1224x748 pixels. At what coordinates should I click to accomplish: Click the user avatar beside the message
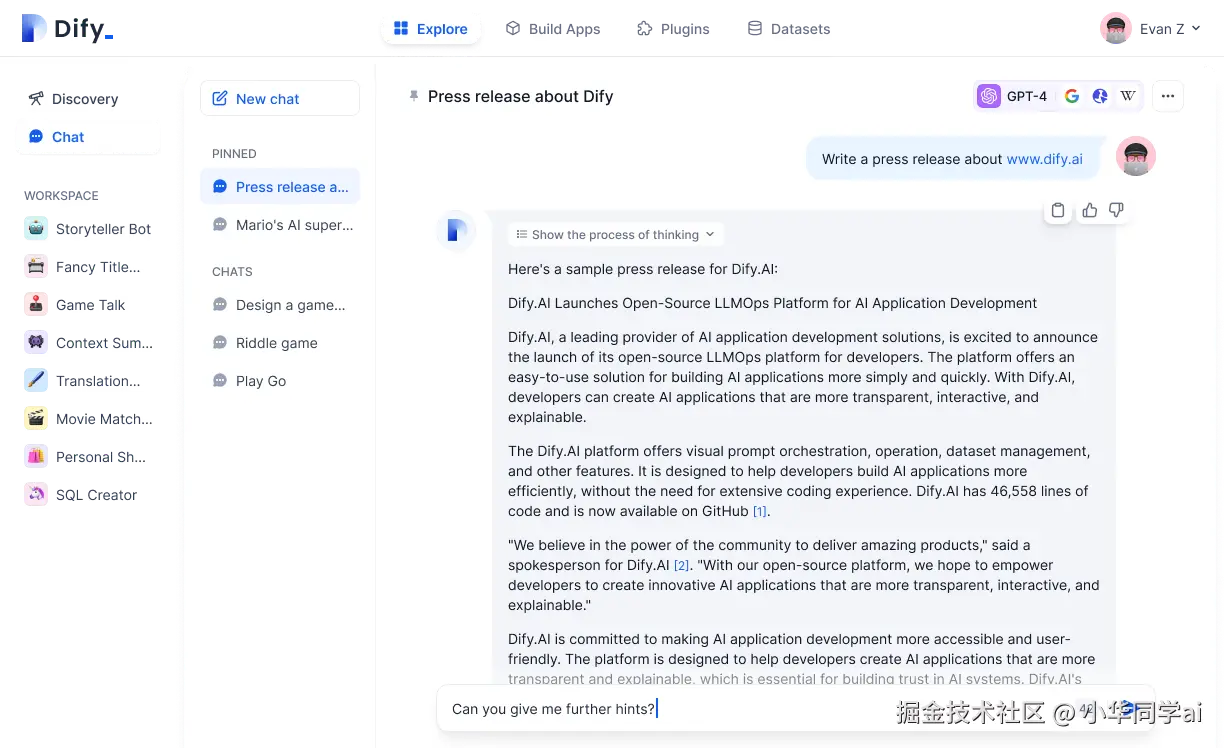click(x=1136, y=157)
